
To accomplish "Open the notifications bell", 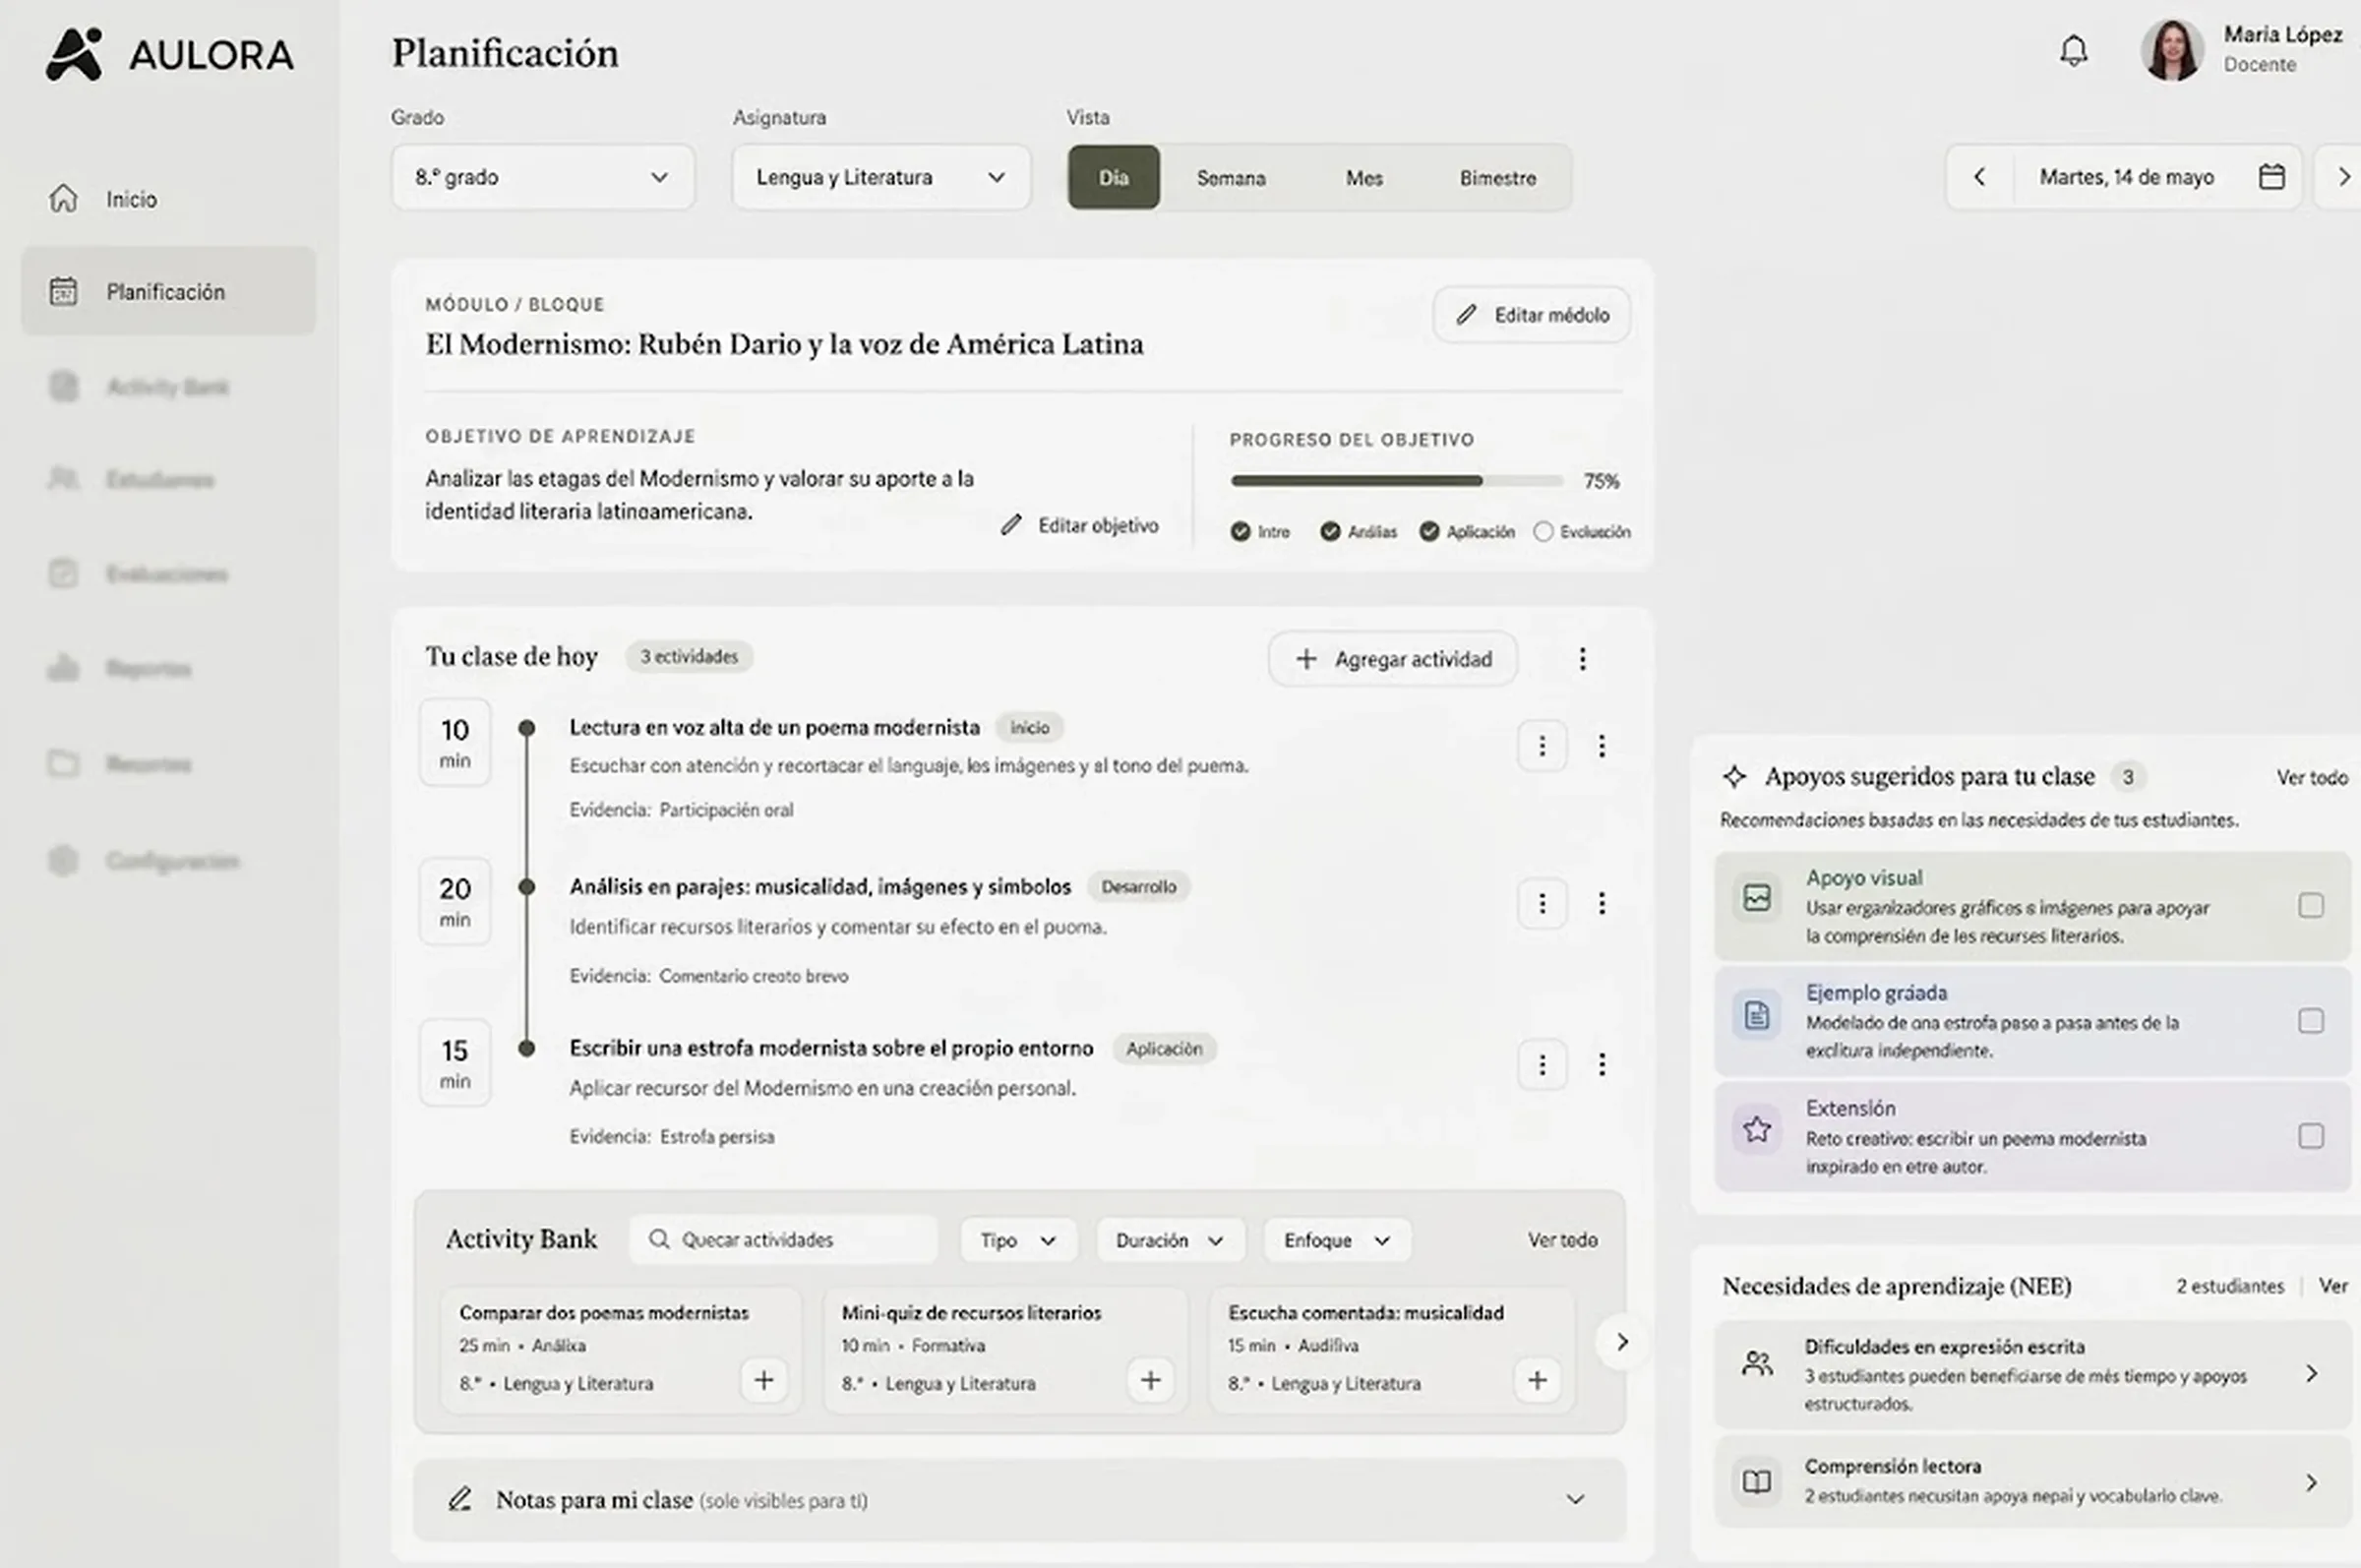I will (x=2073, y=51).
